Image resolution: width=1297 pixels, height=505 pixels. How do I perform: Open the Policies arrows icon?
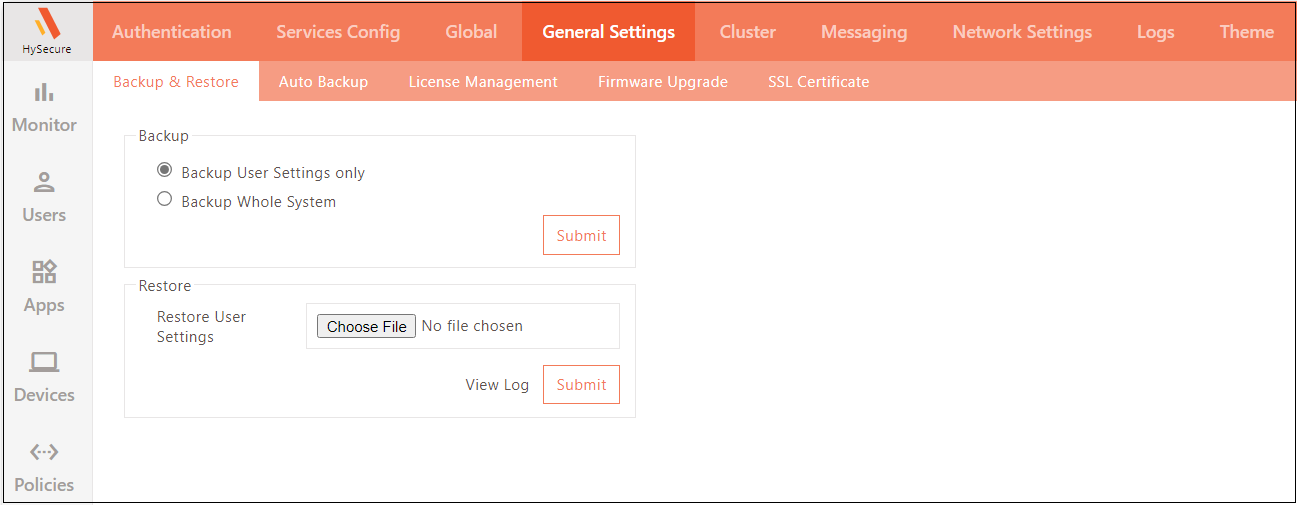pyautogui.click(x=44, y=452)
